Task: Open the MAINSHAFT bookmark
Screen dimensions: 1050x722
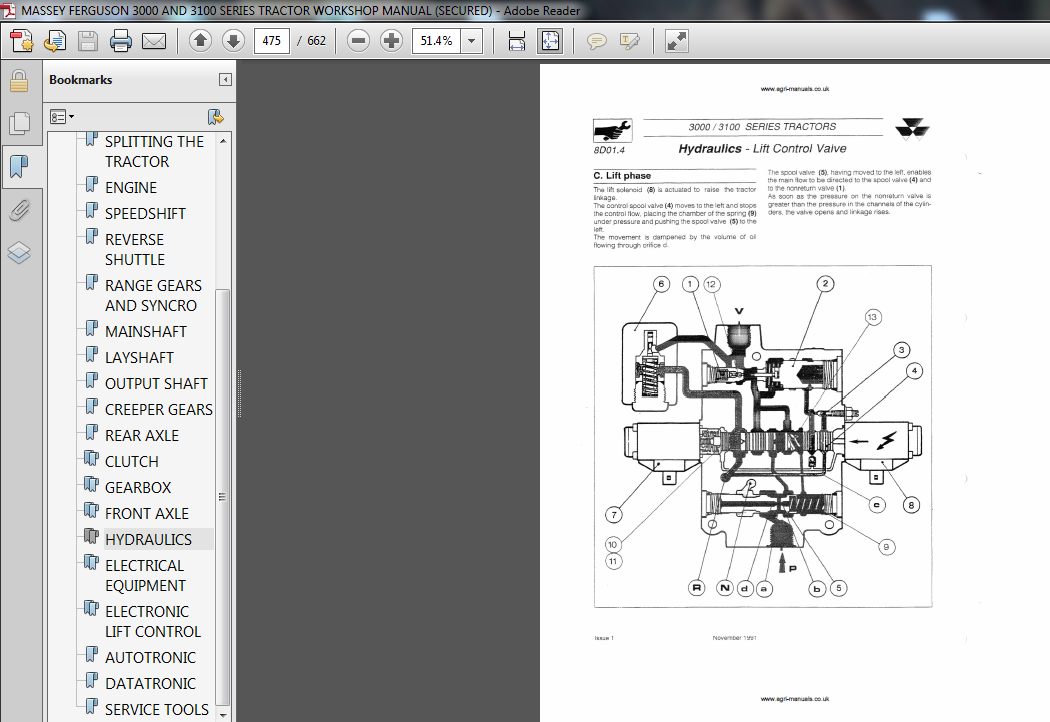Action: (x=145, y=332)
